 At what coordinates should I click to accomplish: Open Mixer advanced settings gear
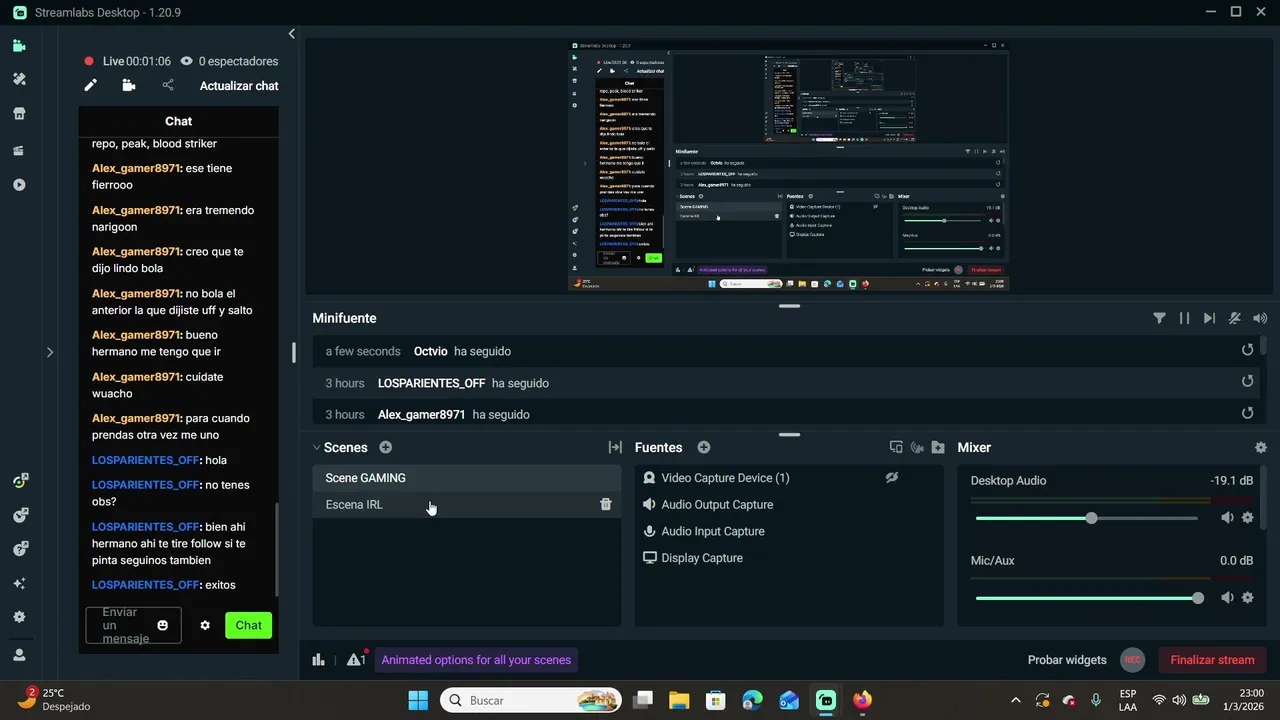coord(1261,448)
